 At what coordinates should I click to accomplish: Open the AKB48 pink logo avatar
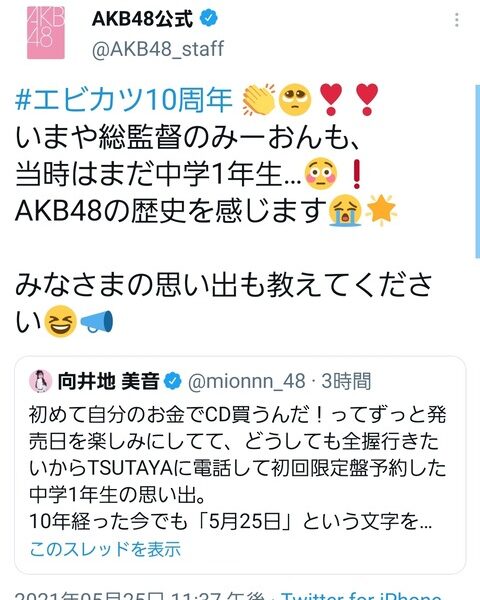point(46,33)
